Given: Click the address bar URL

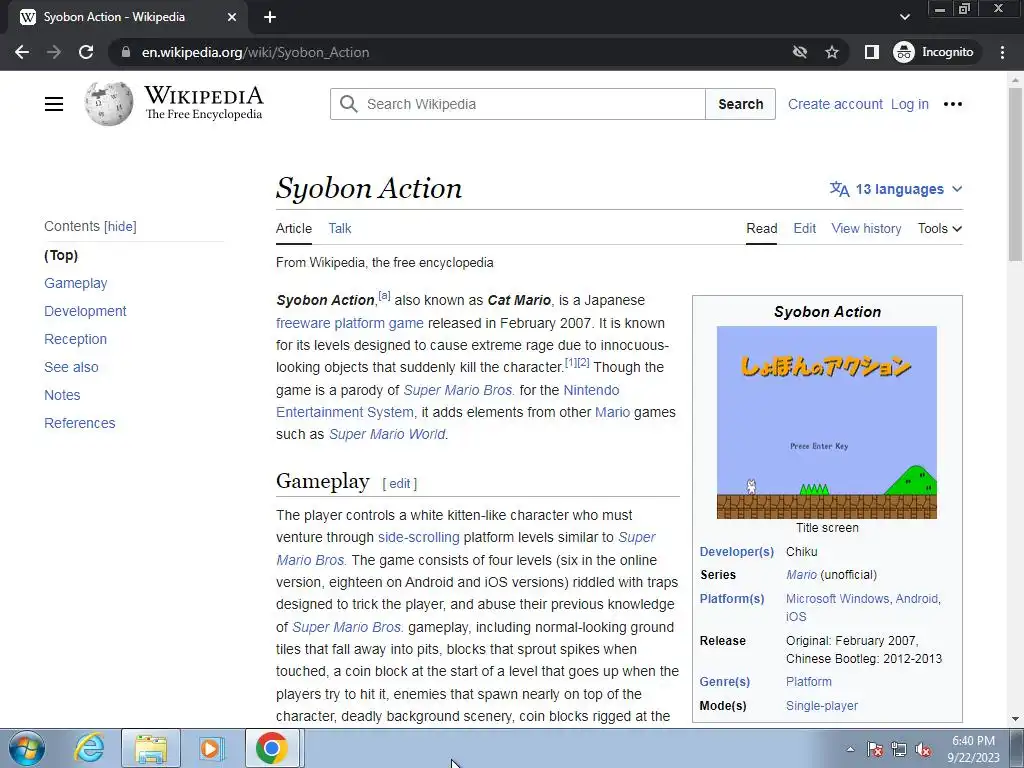Looking at the screenshot, I should [x=255, y=52].
